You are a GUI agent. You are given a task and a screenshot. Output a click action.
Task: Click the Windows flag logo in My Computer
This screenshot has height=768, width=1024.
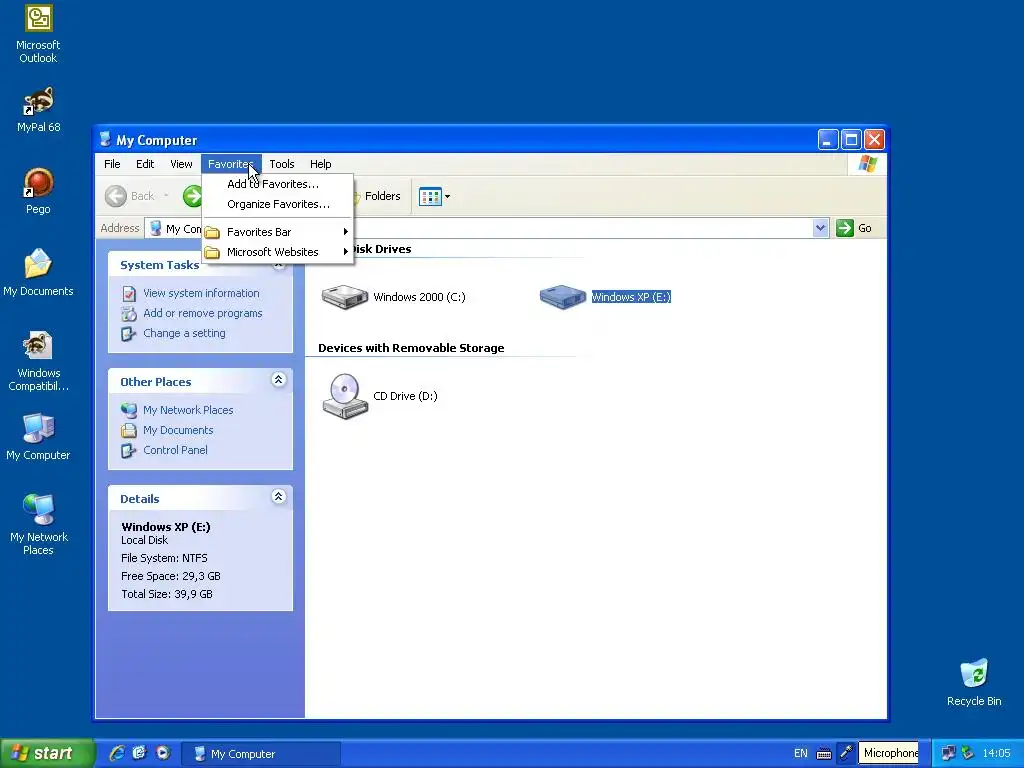pyautogui.click(x=868, y=164)
